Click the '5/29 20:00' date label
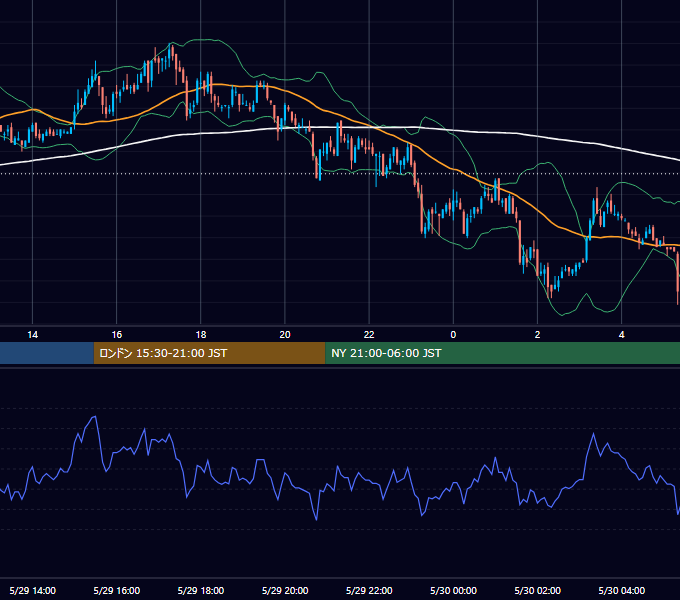680x600 pixels. click(285, 590)
